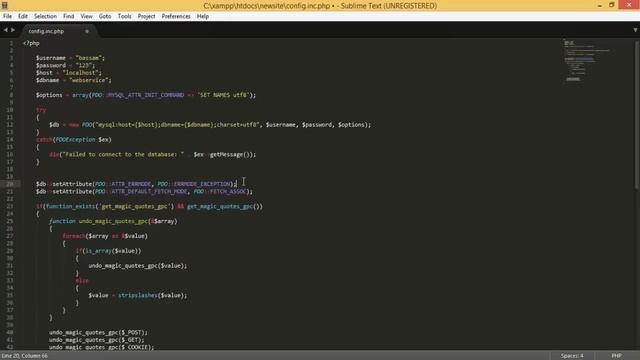The width and height of the screenshot is (640, 360).
Task: Click the setAttribute ATTR_ERRMODE line
Action: click(136, 184)
